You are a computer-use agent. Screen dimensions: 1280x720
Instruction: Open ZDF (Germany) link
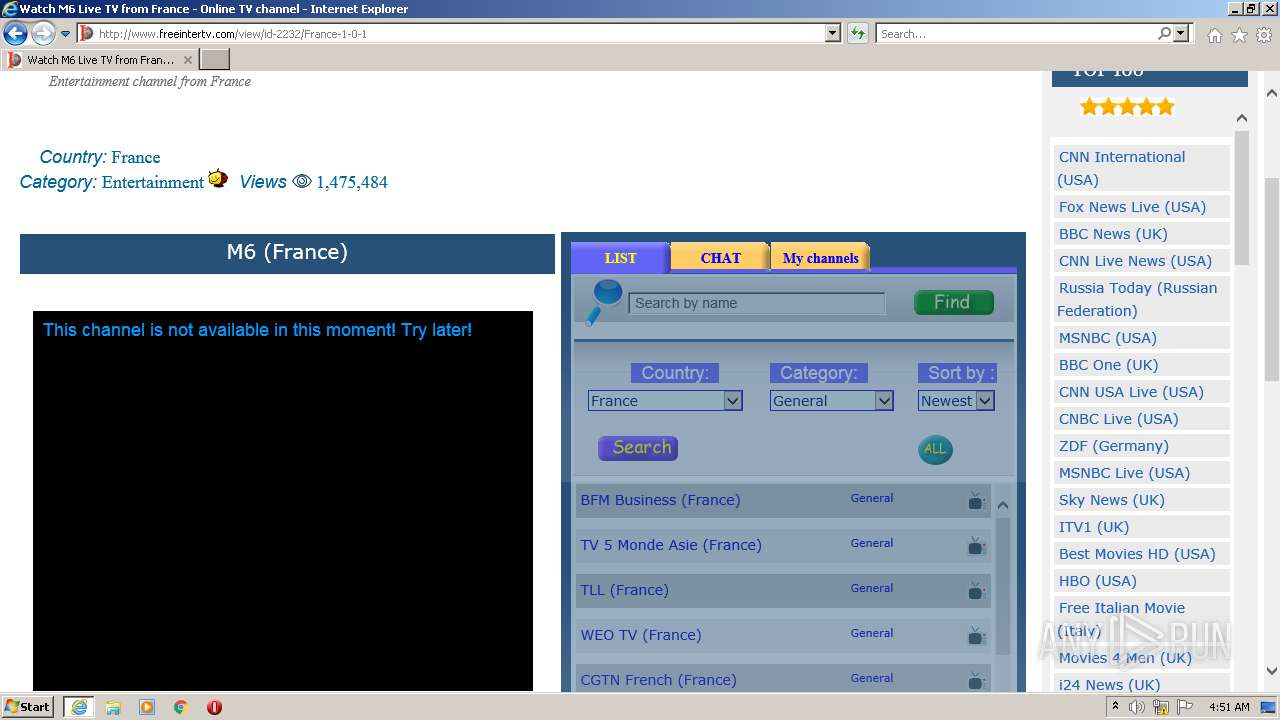tap(1113, 446)
